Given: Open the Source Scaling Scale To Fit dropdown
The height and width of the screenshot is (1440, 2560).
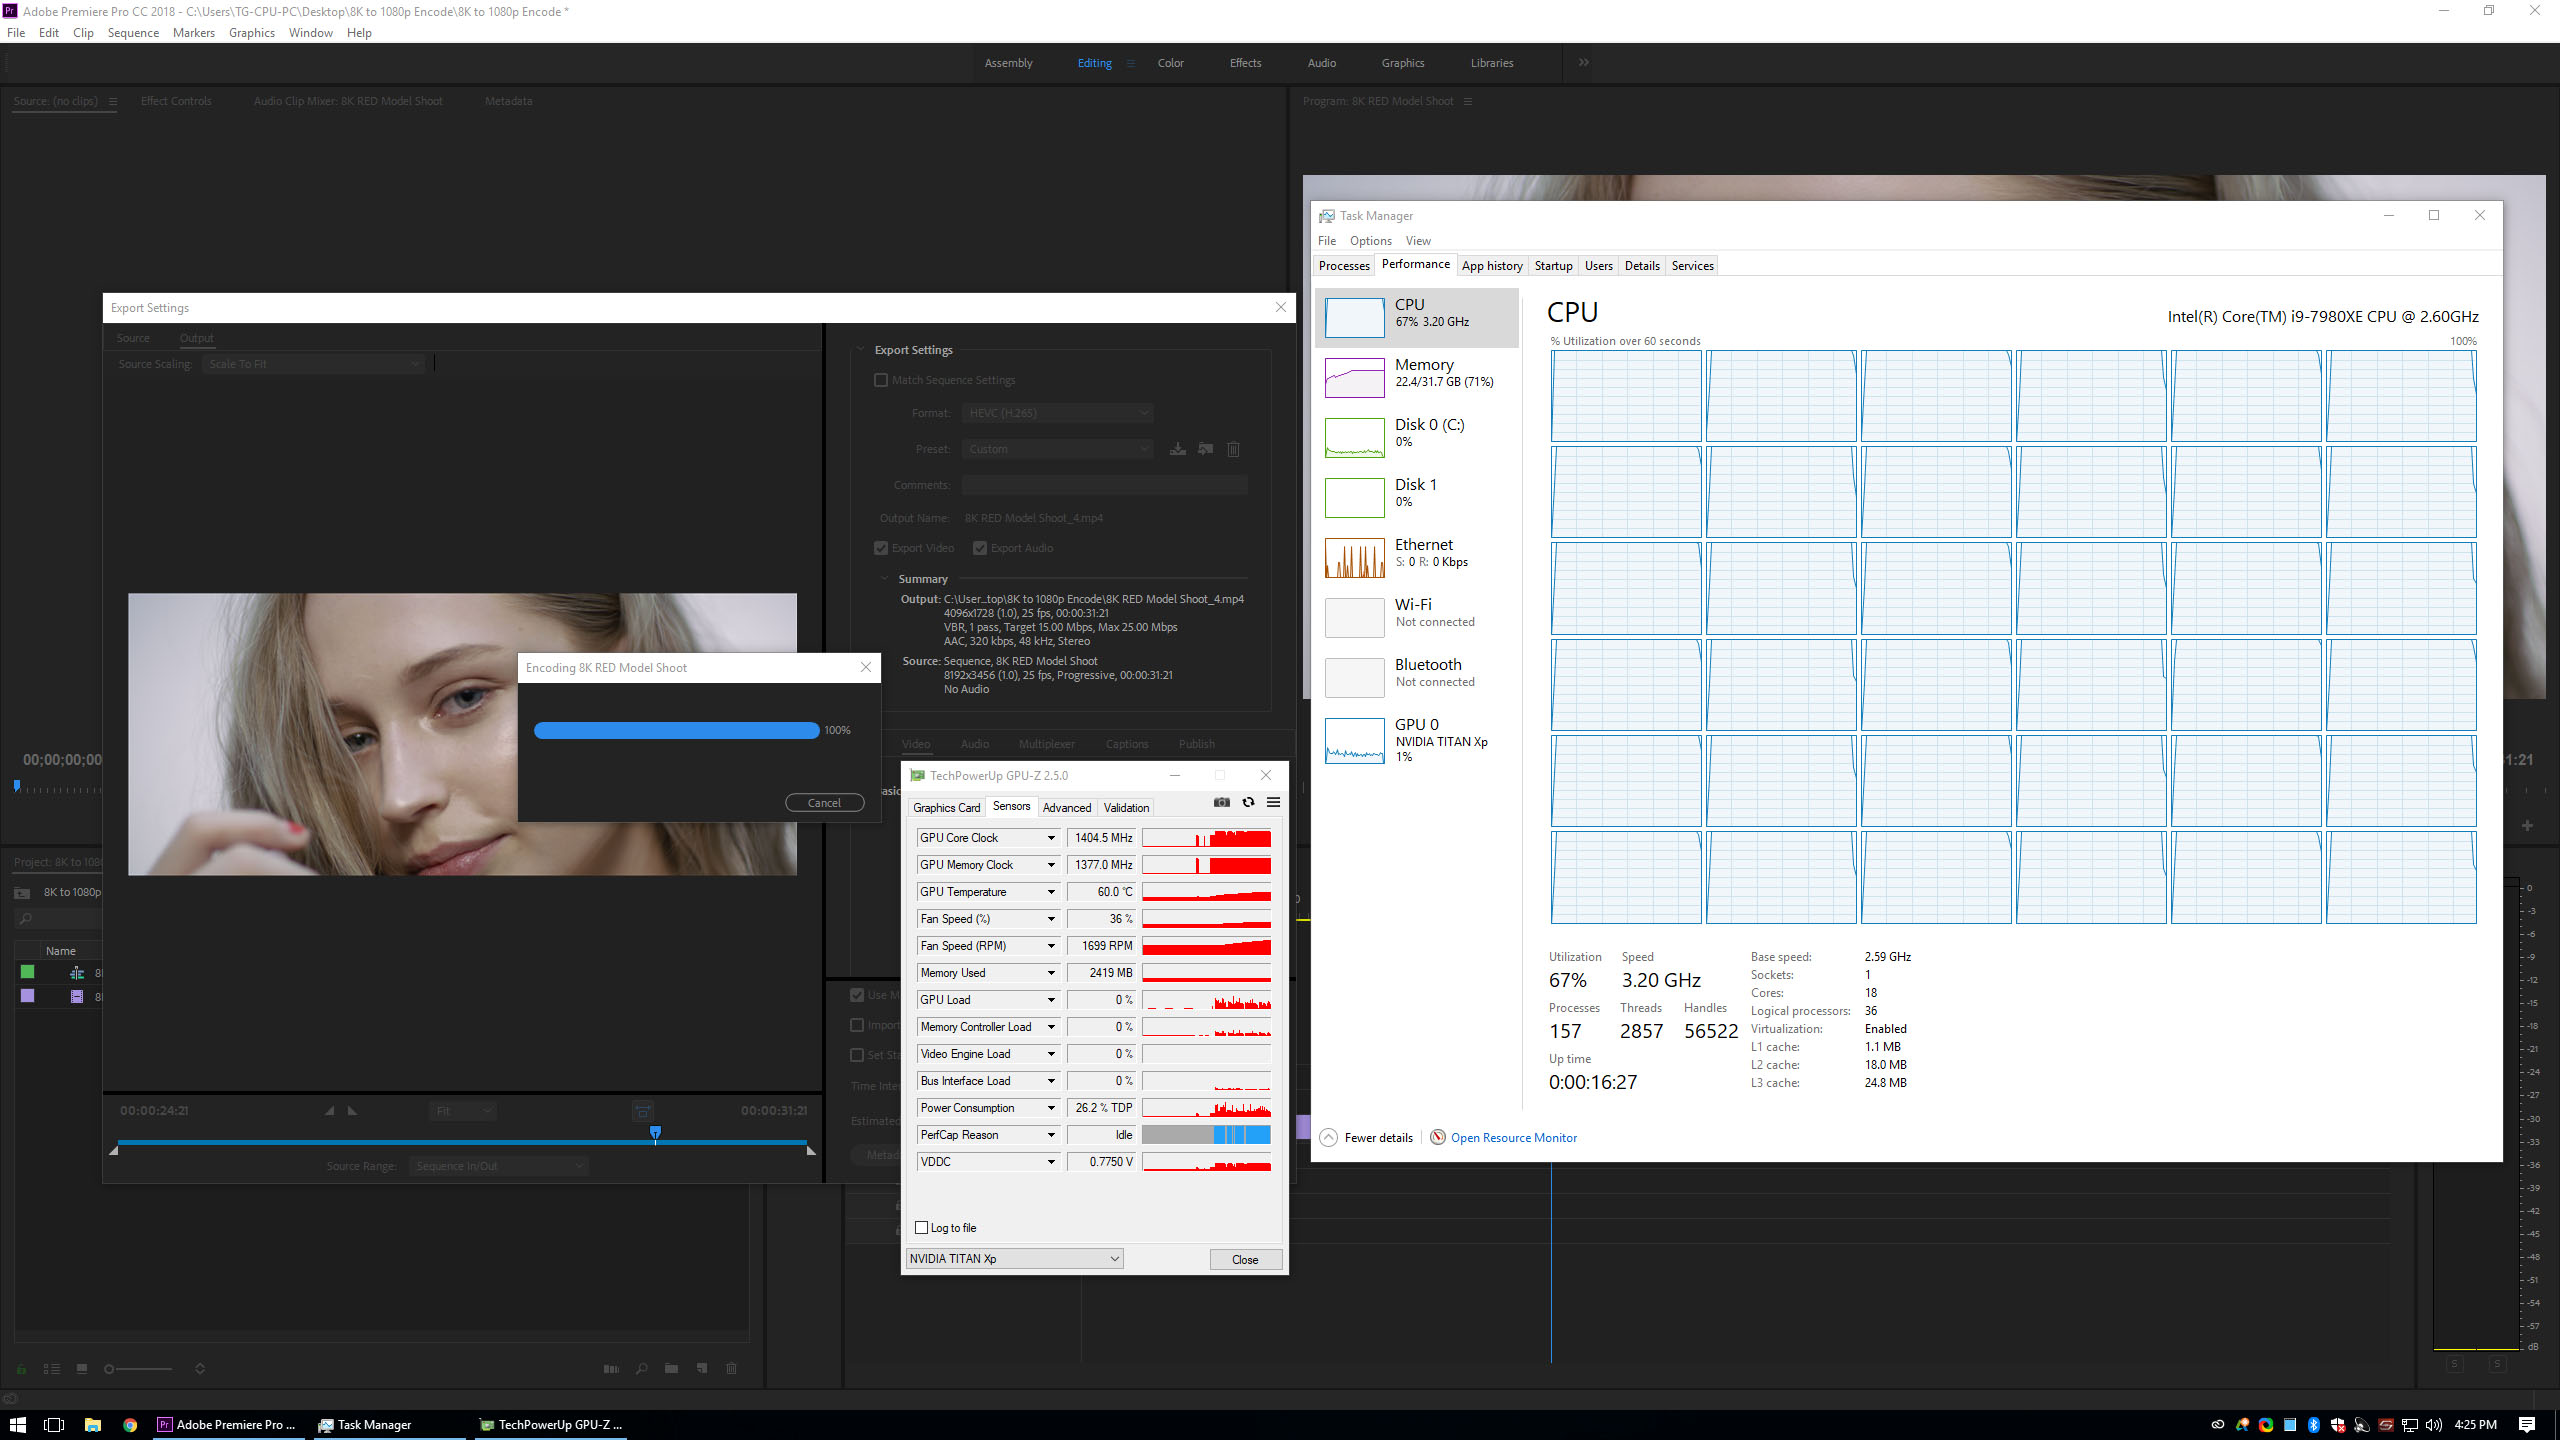Looking at the screenshot, I should (x=313, y=364).
